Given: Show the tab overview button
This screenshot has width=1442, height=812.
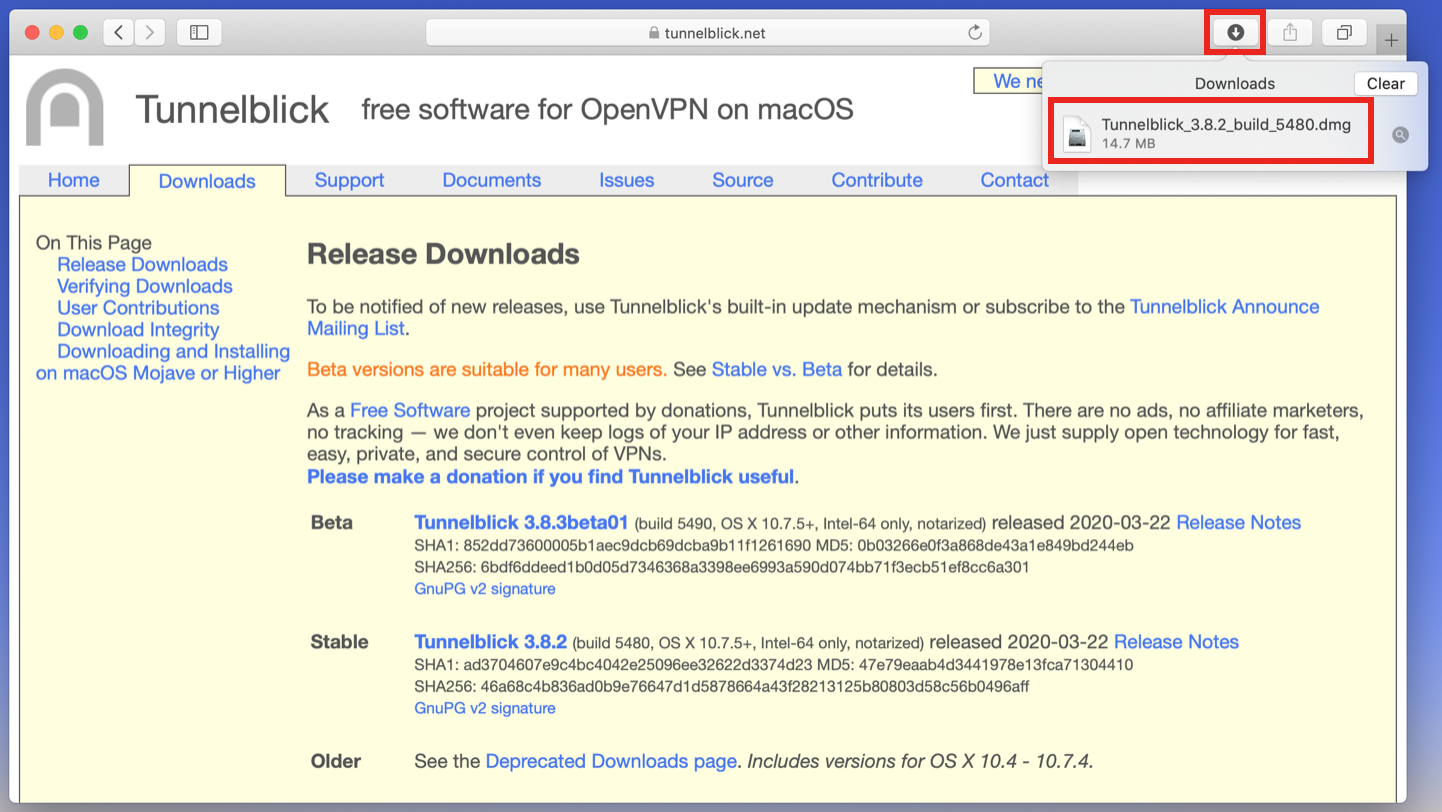Looking at the screenshot, I should click(x=1344, y=33).
